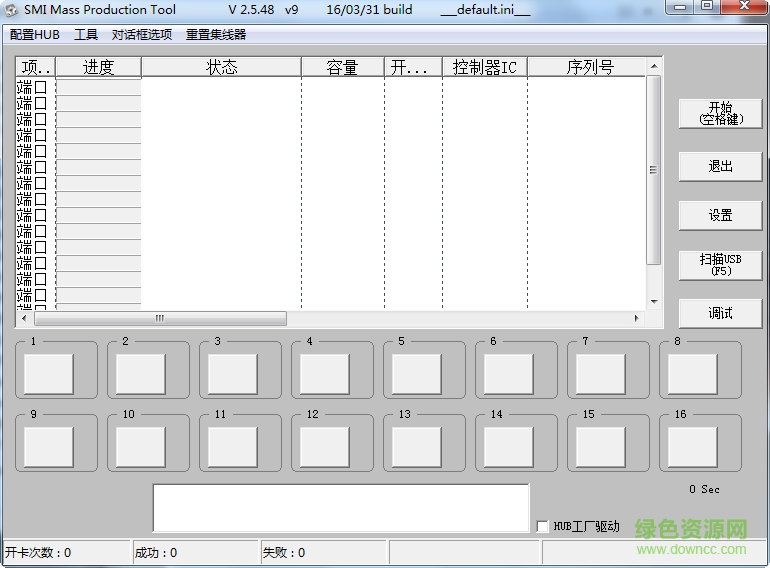The image size is (770, 568).
Task: Click the 扫描USB (F5) button
Action: click(x=720, y=265)
